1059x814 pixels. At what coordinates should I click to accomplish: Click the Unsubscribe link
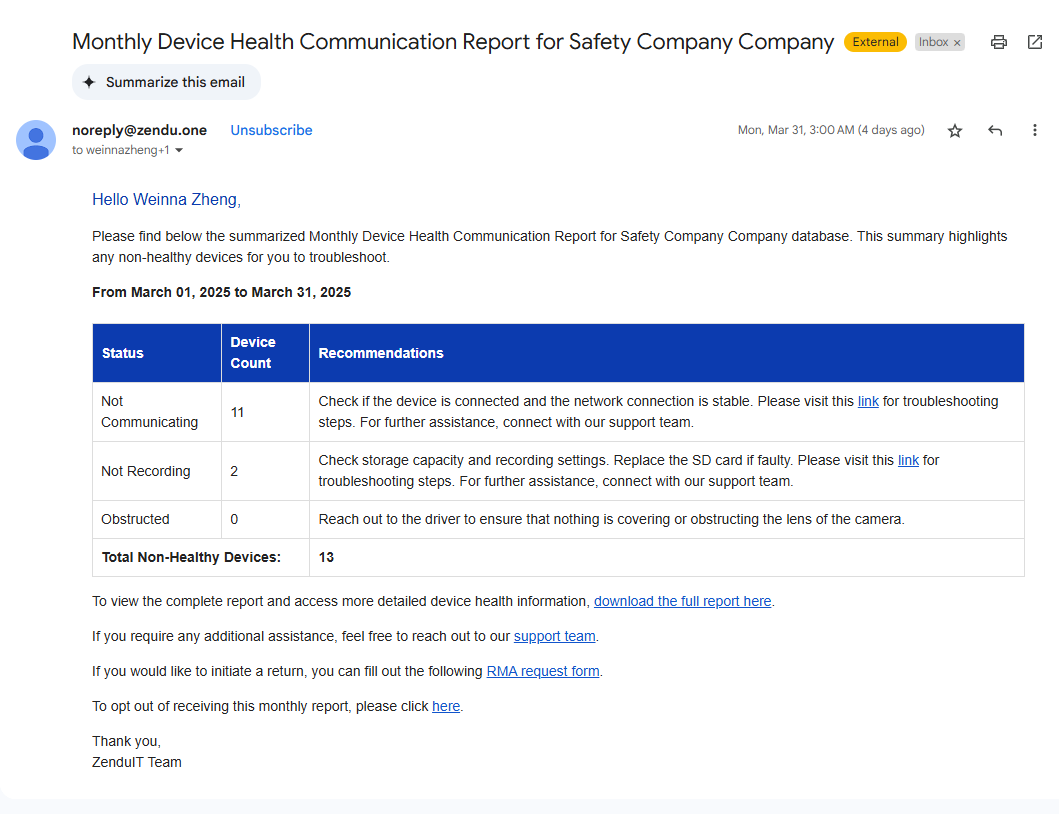click(x=271, y=130)
